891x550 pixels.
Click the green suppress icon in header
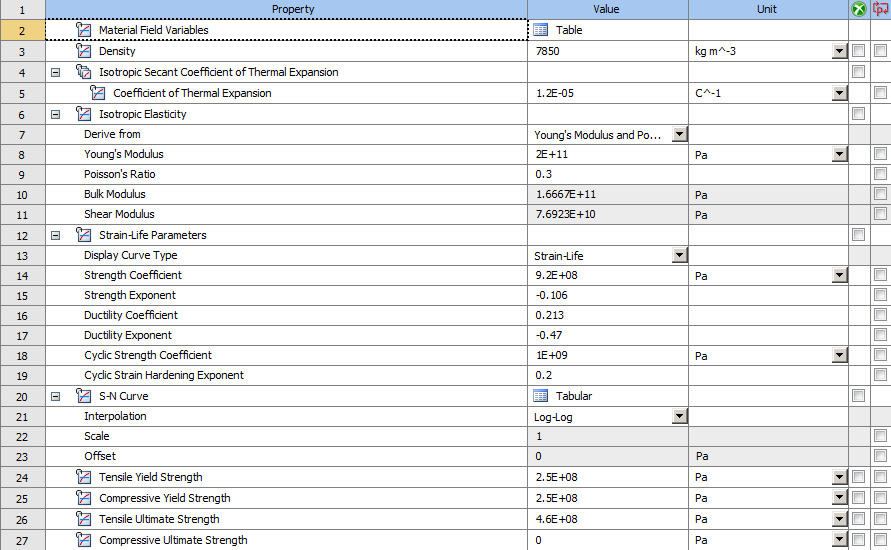pyautogui.click(x=858, y=9)
